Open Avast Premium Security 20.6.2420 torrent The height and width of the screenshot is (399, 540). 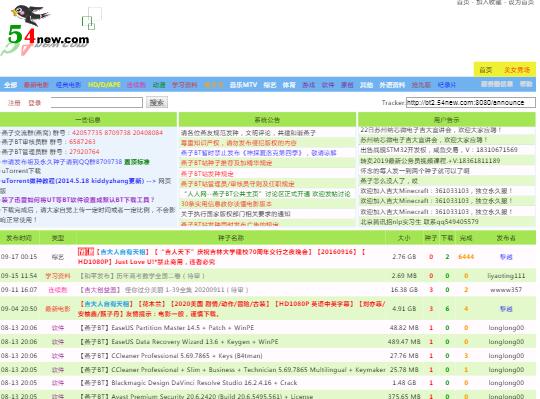tap(196, 396)
